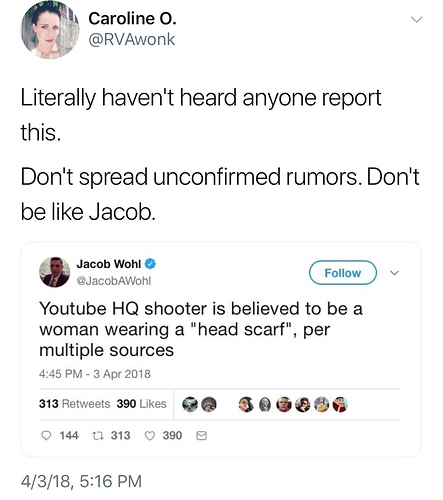Expand the chevron beside the Follow button
The width and height of the screenshot is (443, 500).
[x=394, y=273]
